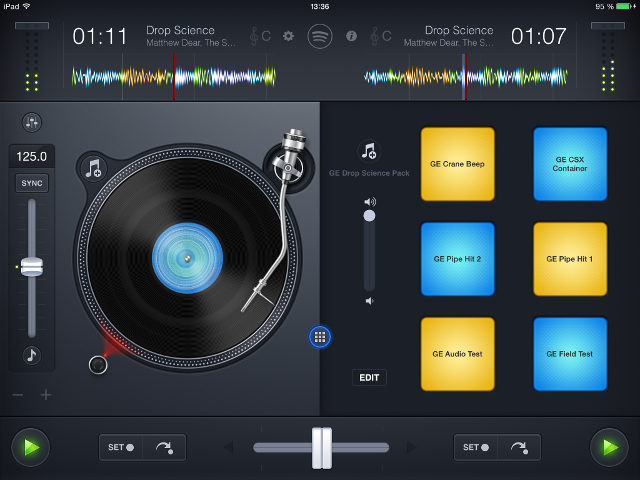Tap the music note pitch icon
Viewport: 640px width, 480px height.
click(x=31, y=355)
